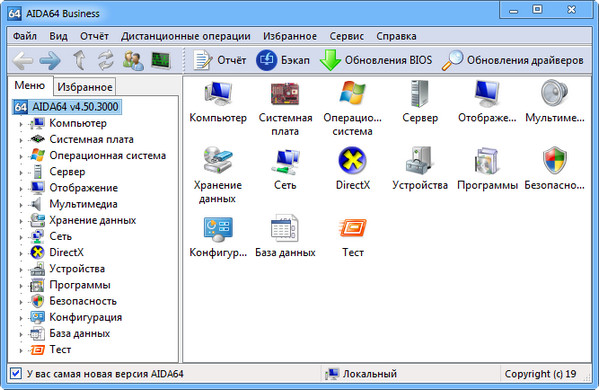The image size is (599, 390).
Task: Click Обновления драйверов toolbar button
Action: [x=513, y=60]
